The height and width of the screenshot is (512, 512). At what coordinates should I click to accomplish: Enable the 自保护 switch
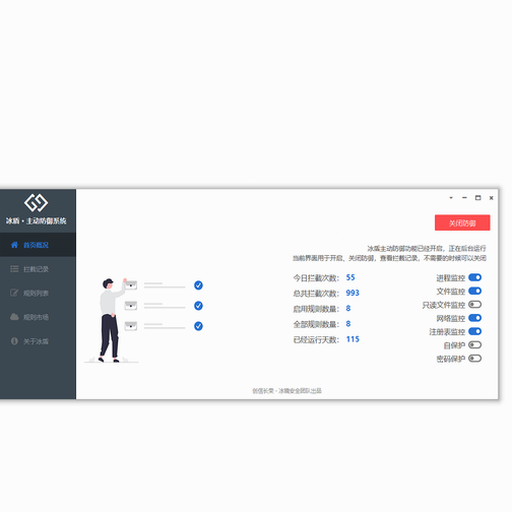pos(475,345)
